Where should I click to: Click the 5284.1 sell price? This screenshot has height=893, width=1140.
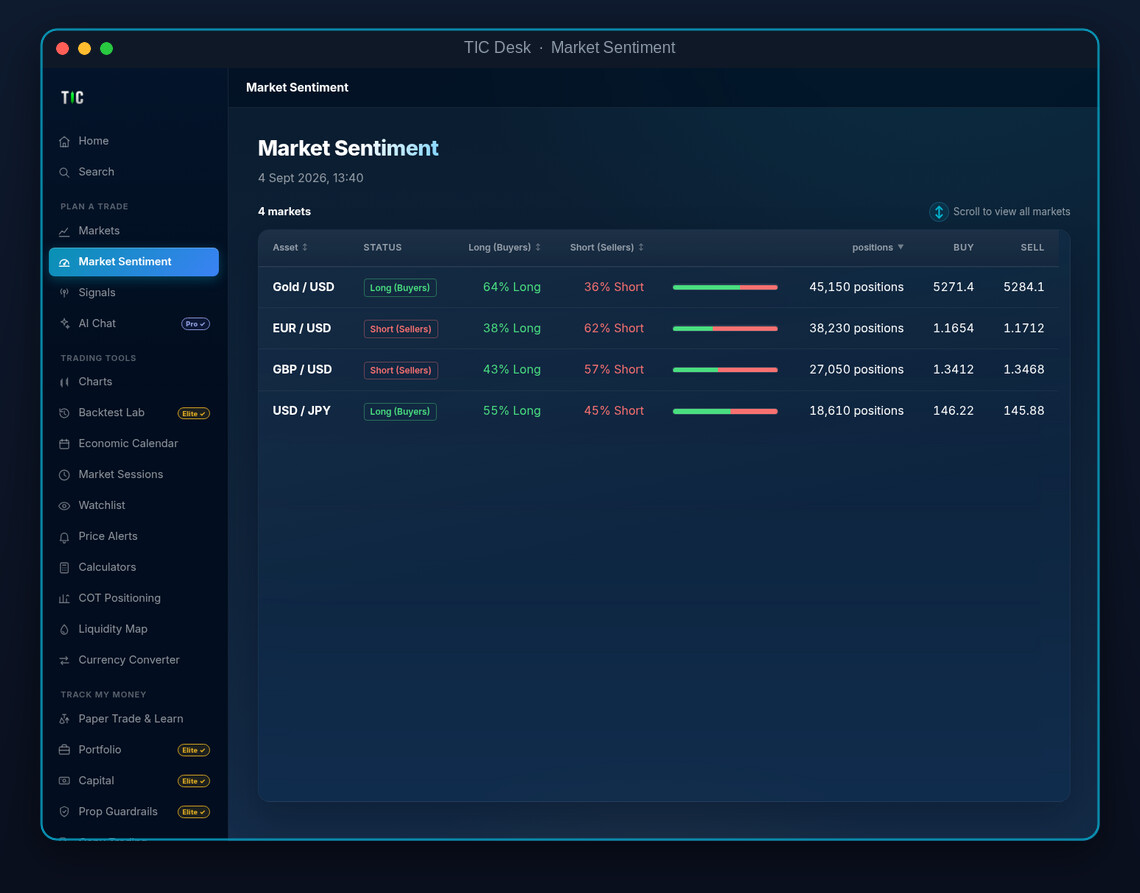[1024, 287]
